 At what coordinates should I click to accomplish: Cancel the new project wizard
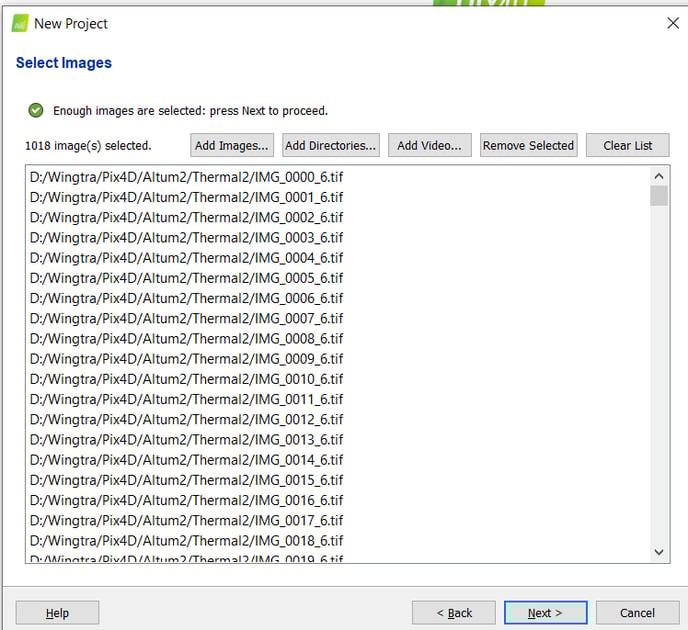point(637,612)
